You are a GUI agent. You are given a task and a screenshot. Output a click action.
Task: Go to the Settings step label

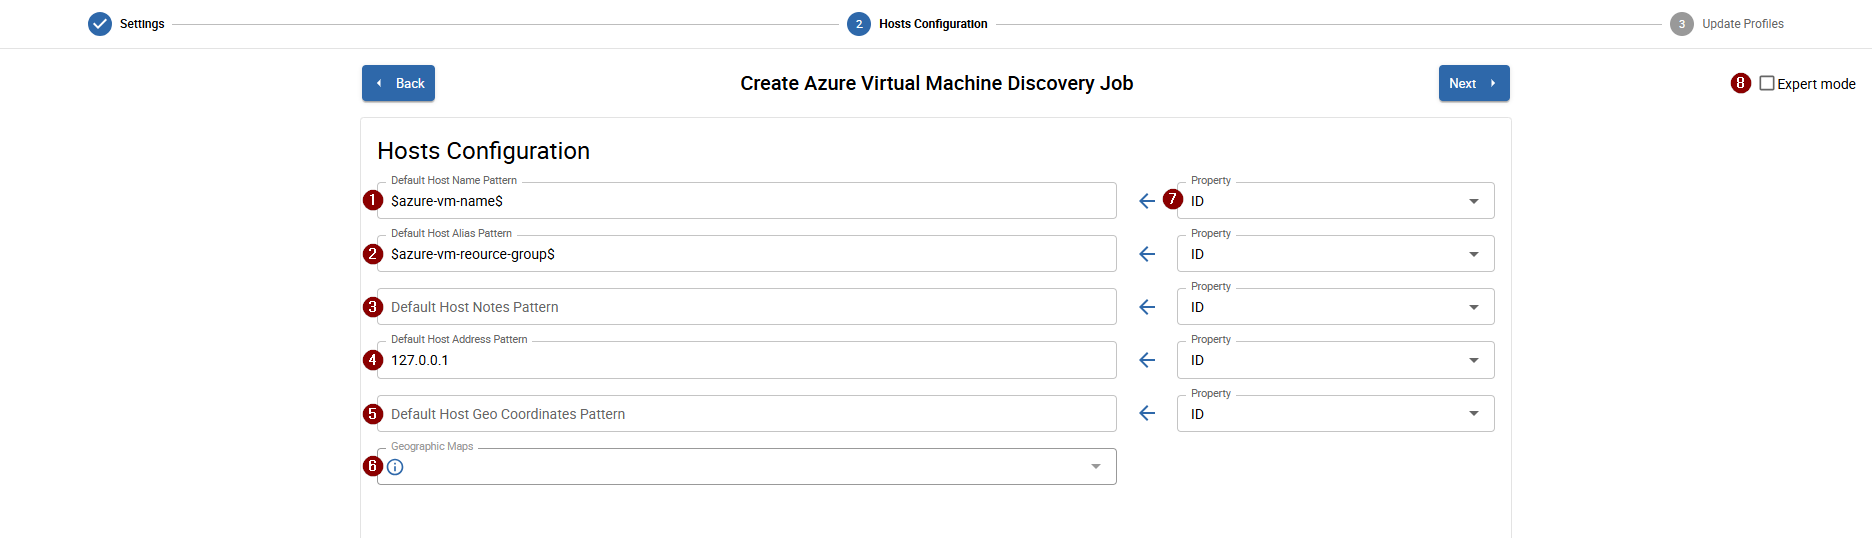142,24
